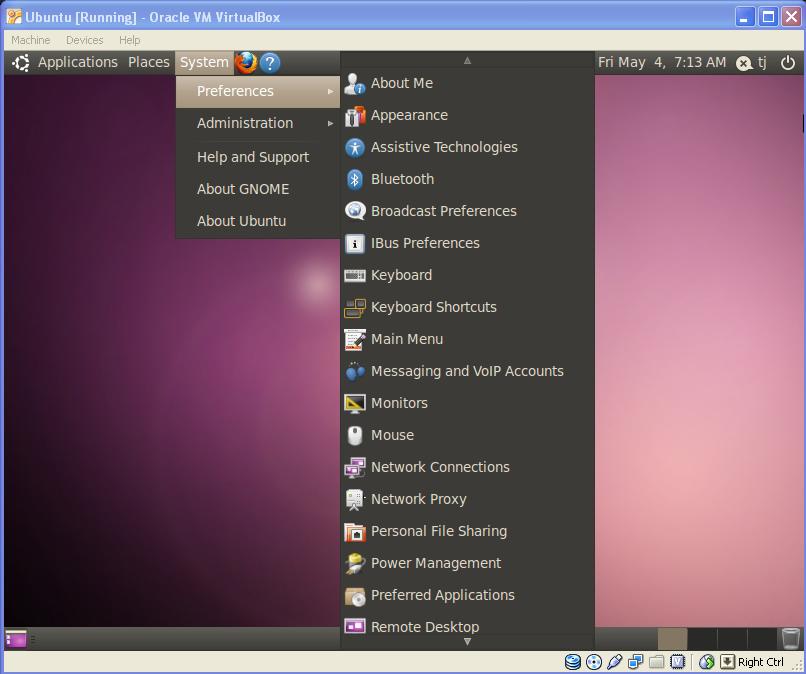Click the power shutdown icon in panel

[787, 62]
